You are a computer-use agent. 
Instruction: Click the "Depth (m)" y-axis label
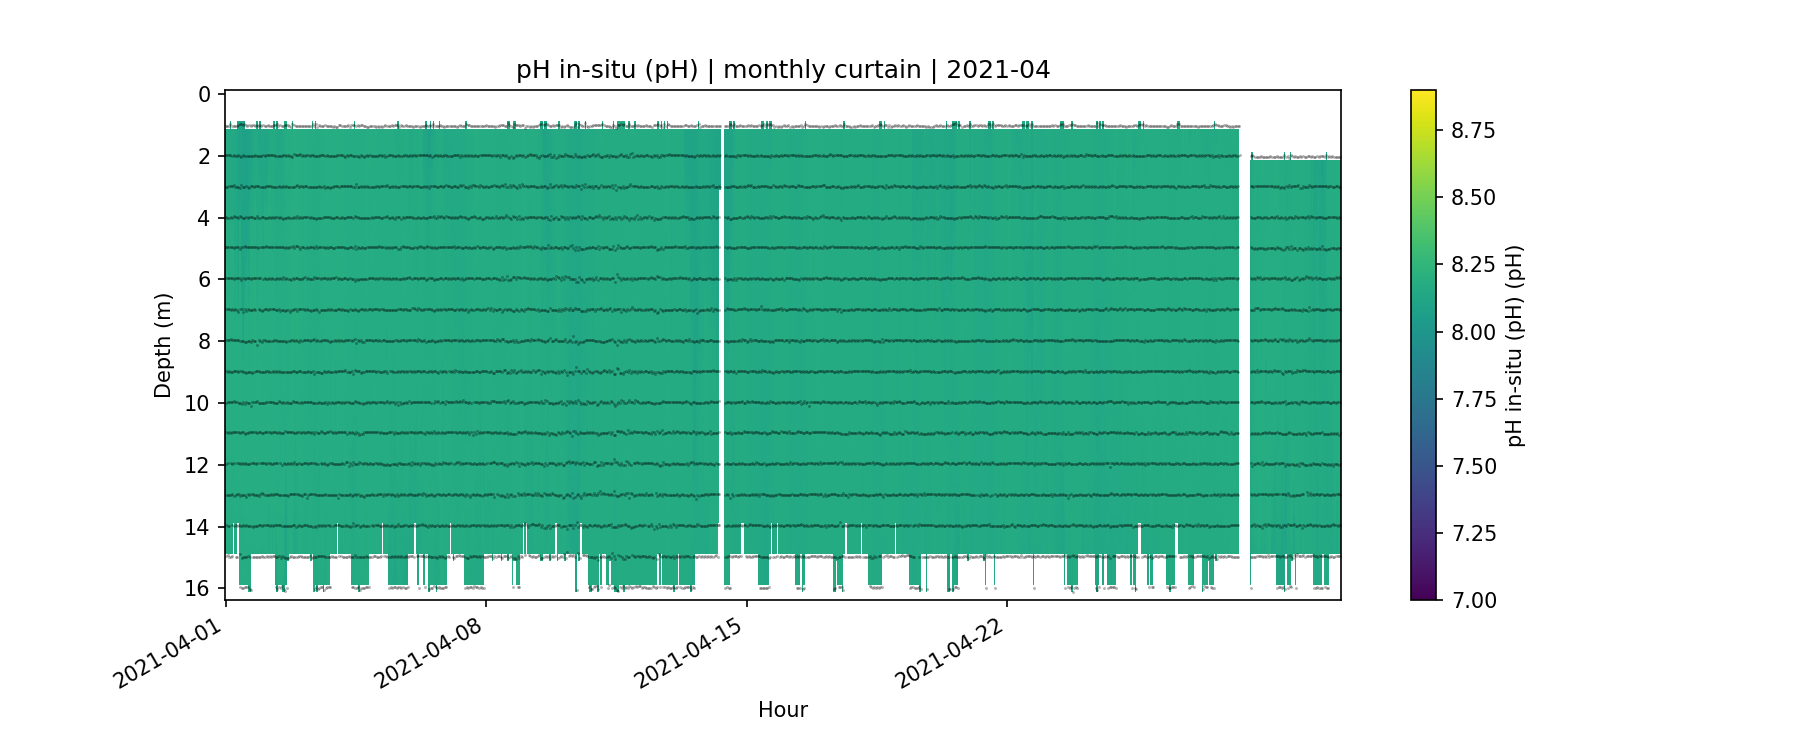click(x=163, y=345)
